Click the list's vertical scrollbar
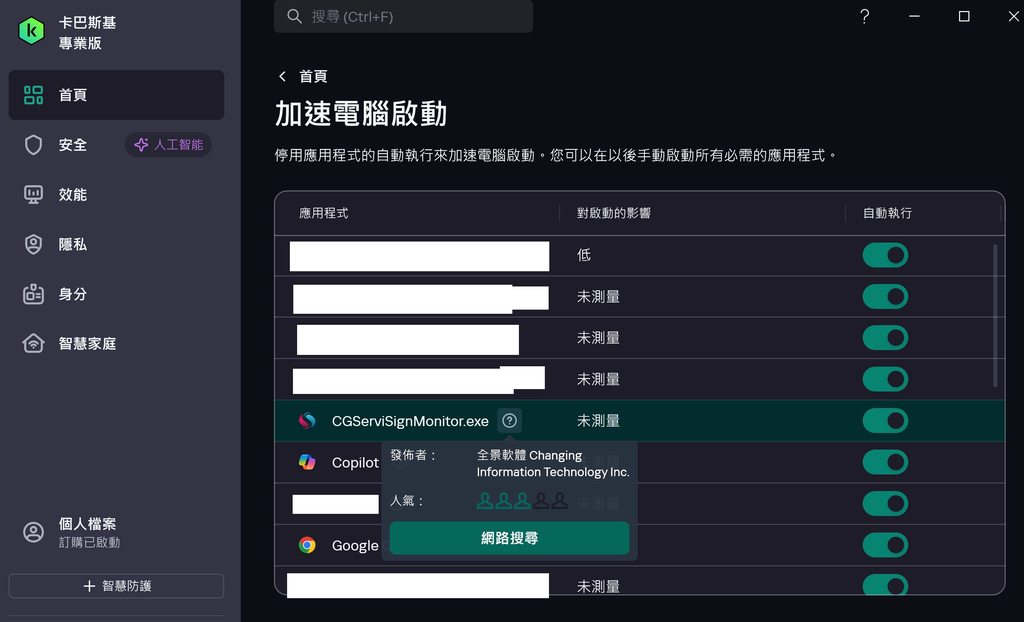 pos(995,316)
